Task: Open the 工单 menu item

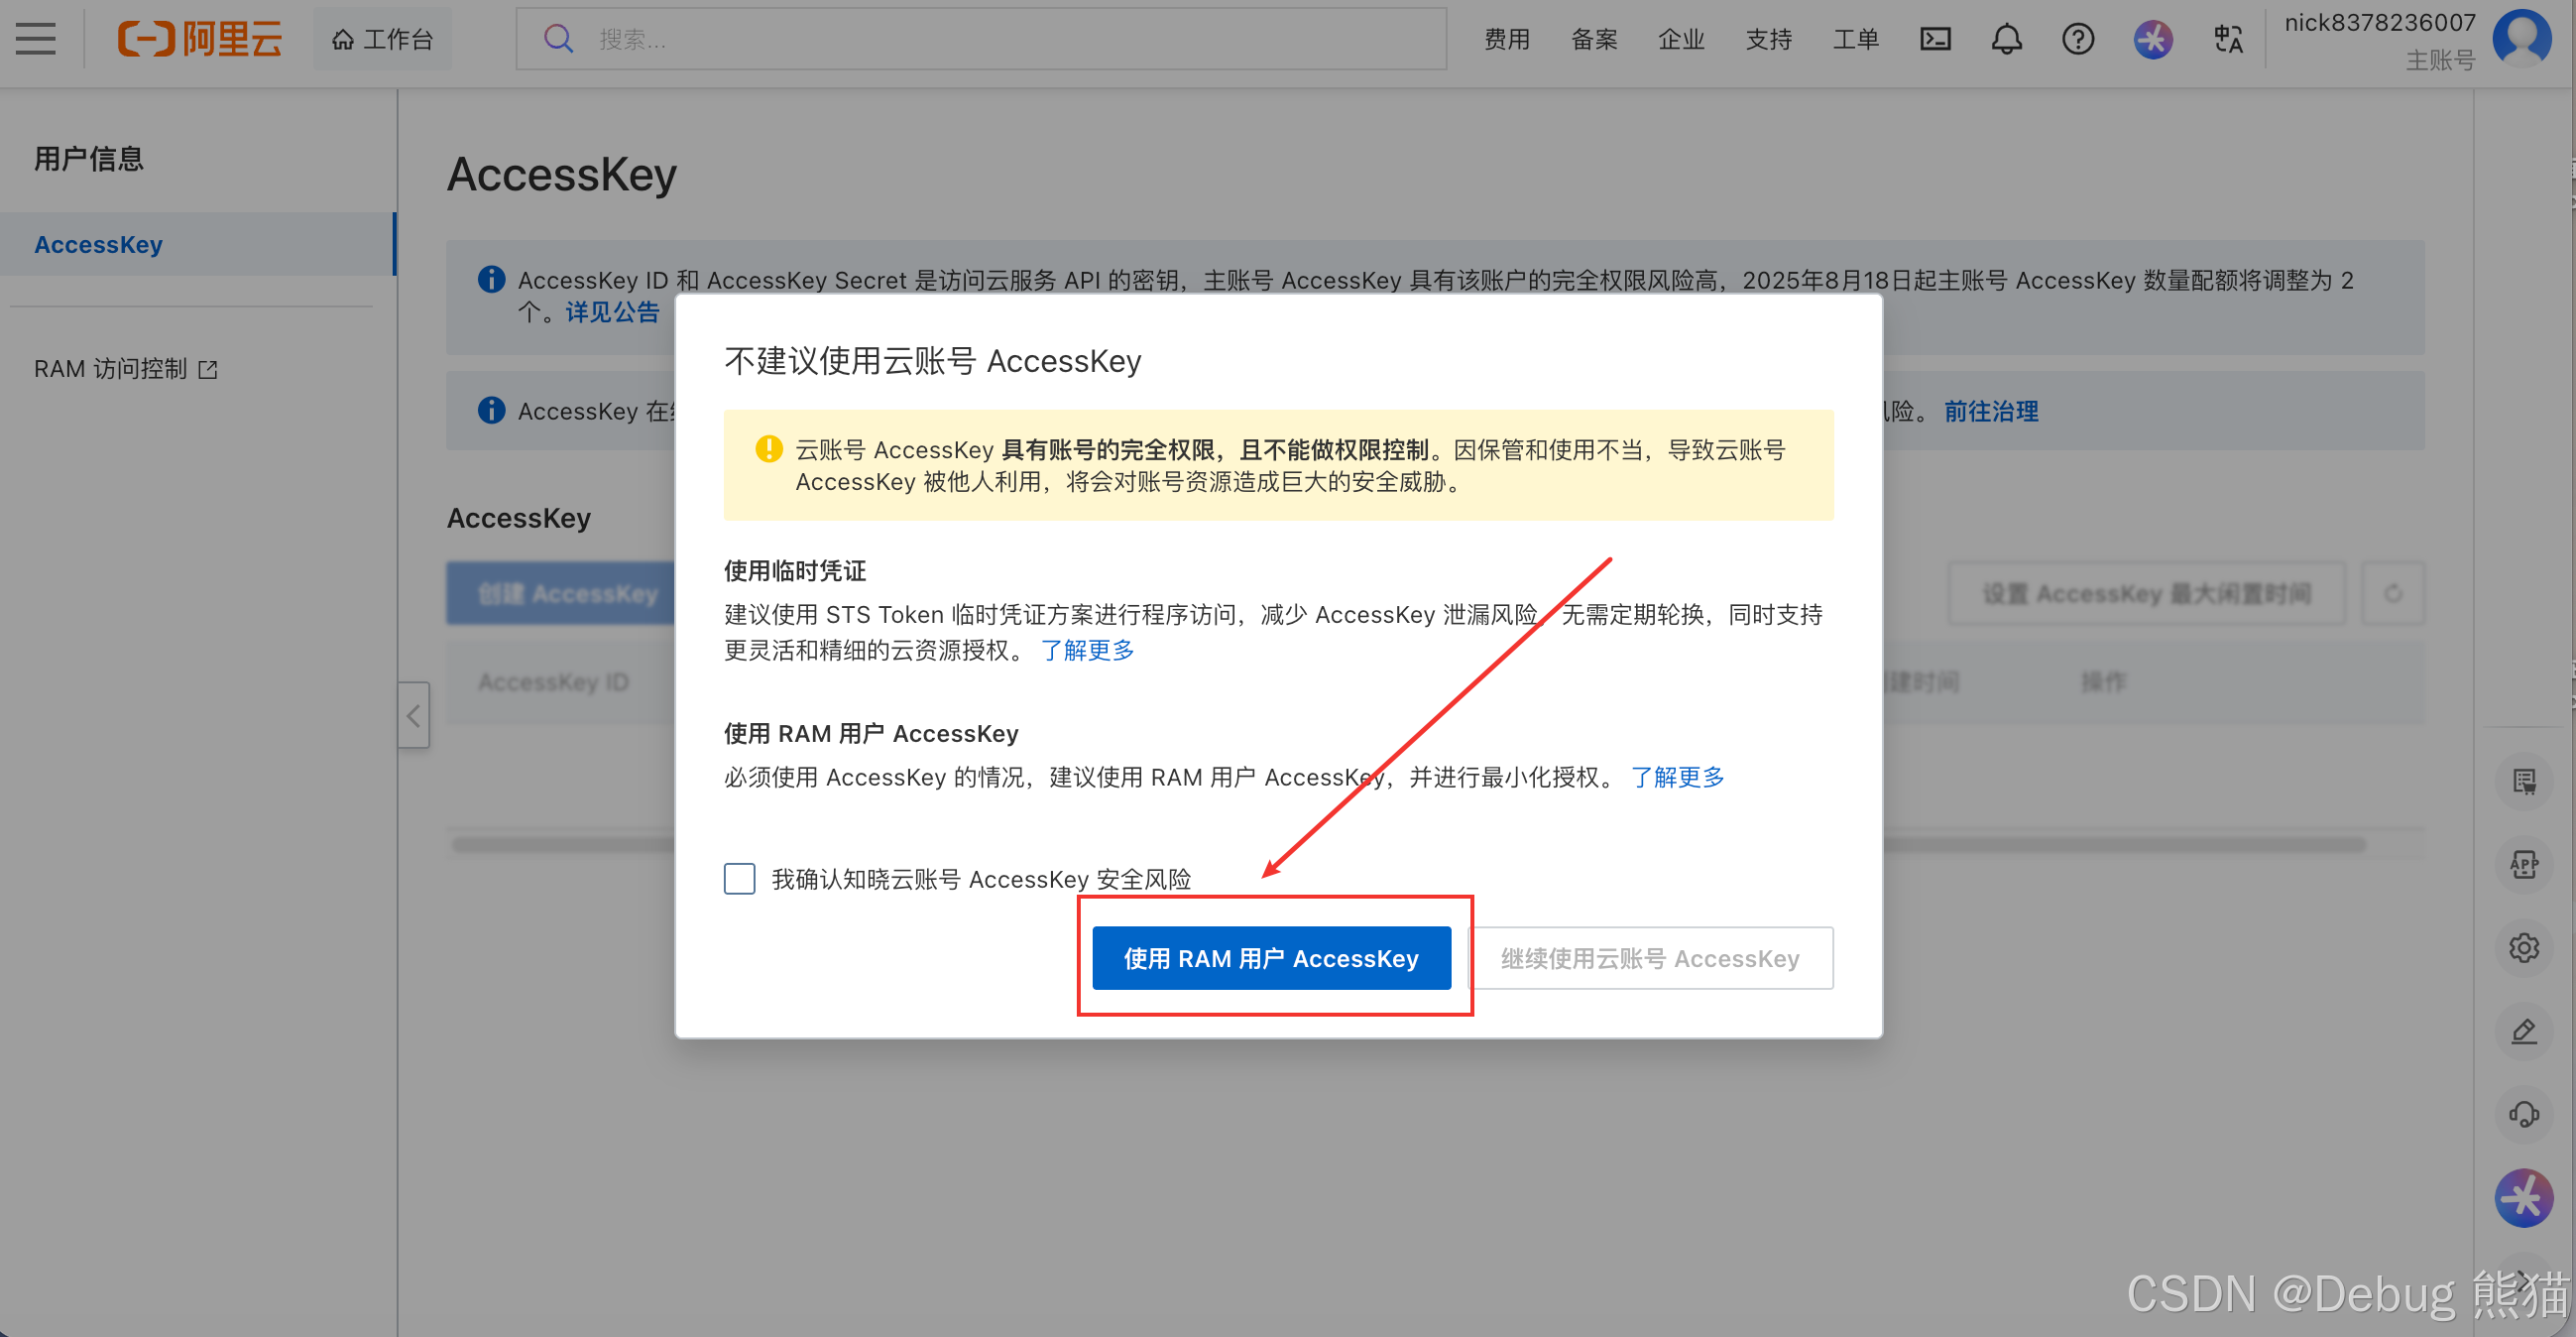Action: [x=1856, y=39]
